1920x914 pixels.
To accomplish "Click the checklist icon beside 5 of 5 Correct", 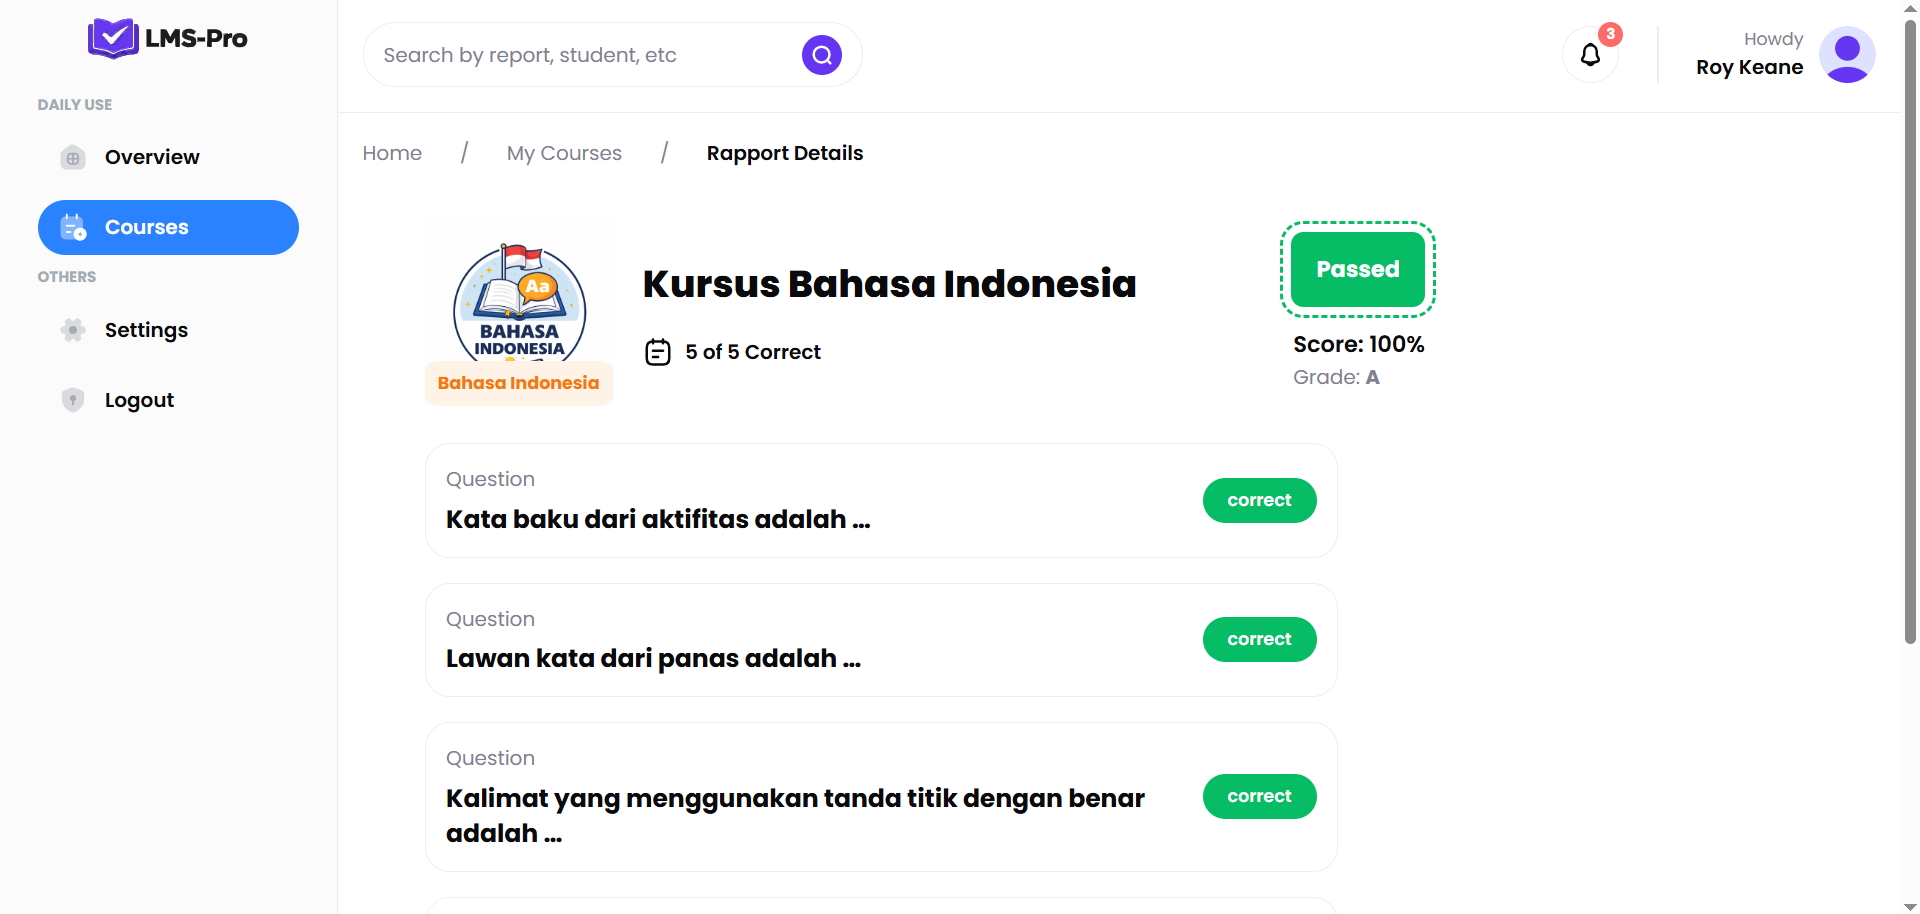I will tap(658, 352).
